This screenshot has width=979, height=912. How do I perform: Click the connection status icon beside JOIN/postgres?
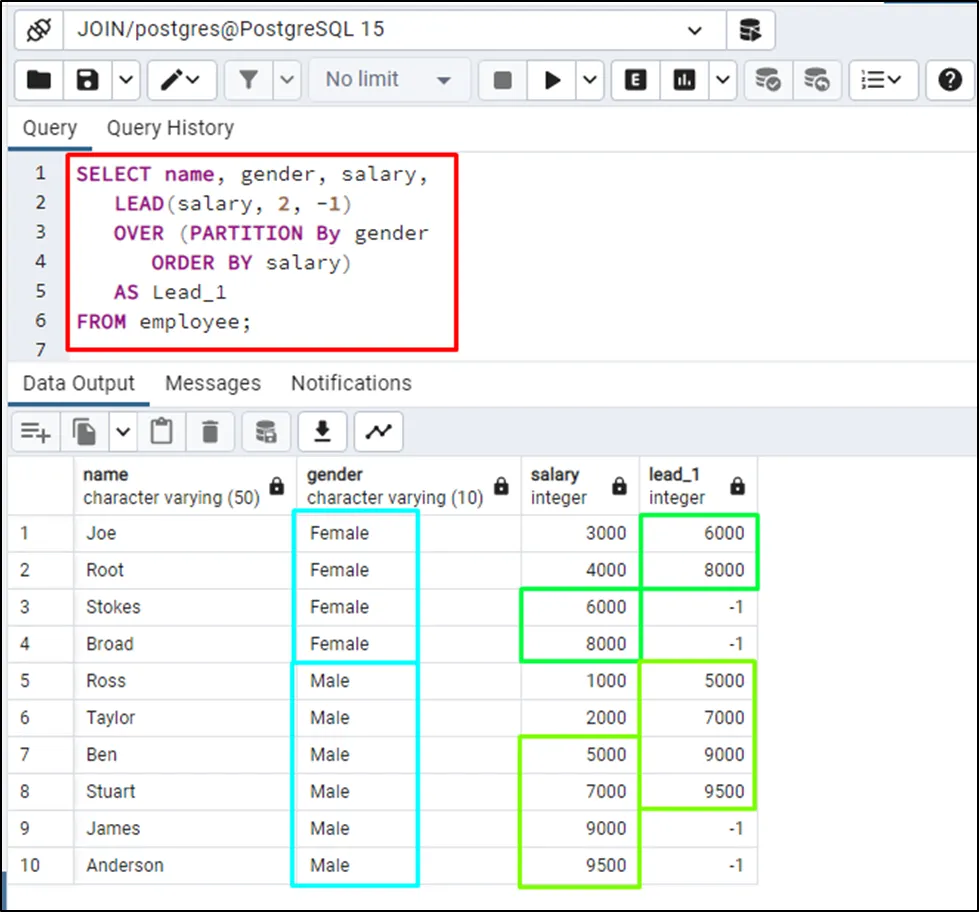coord(38,30)
